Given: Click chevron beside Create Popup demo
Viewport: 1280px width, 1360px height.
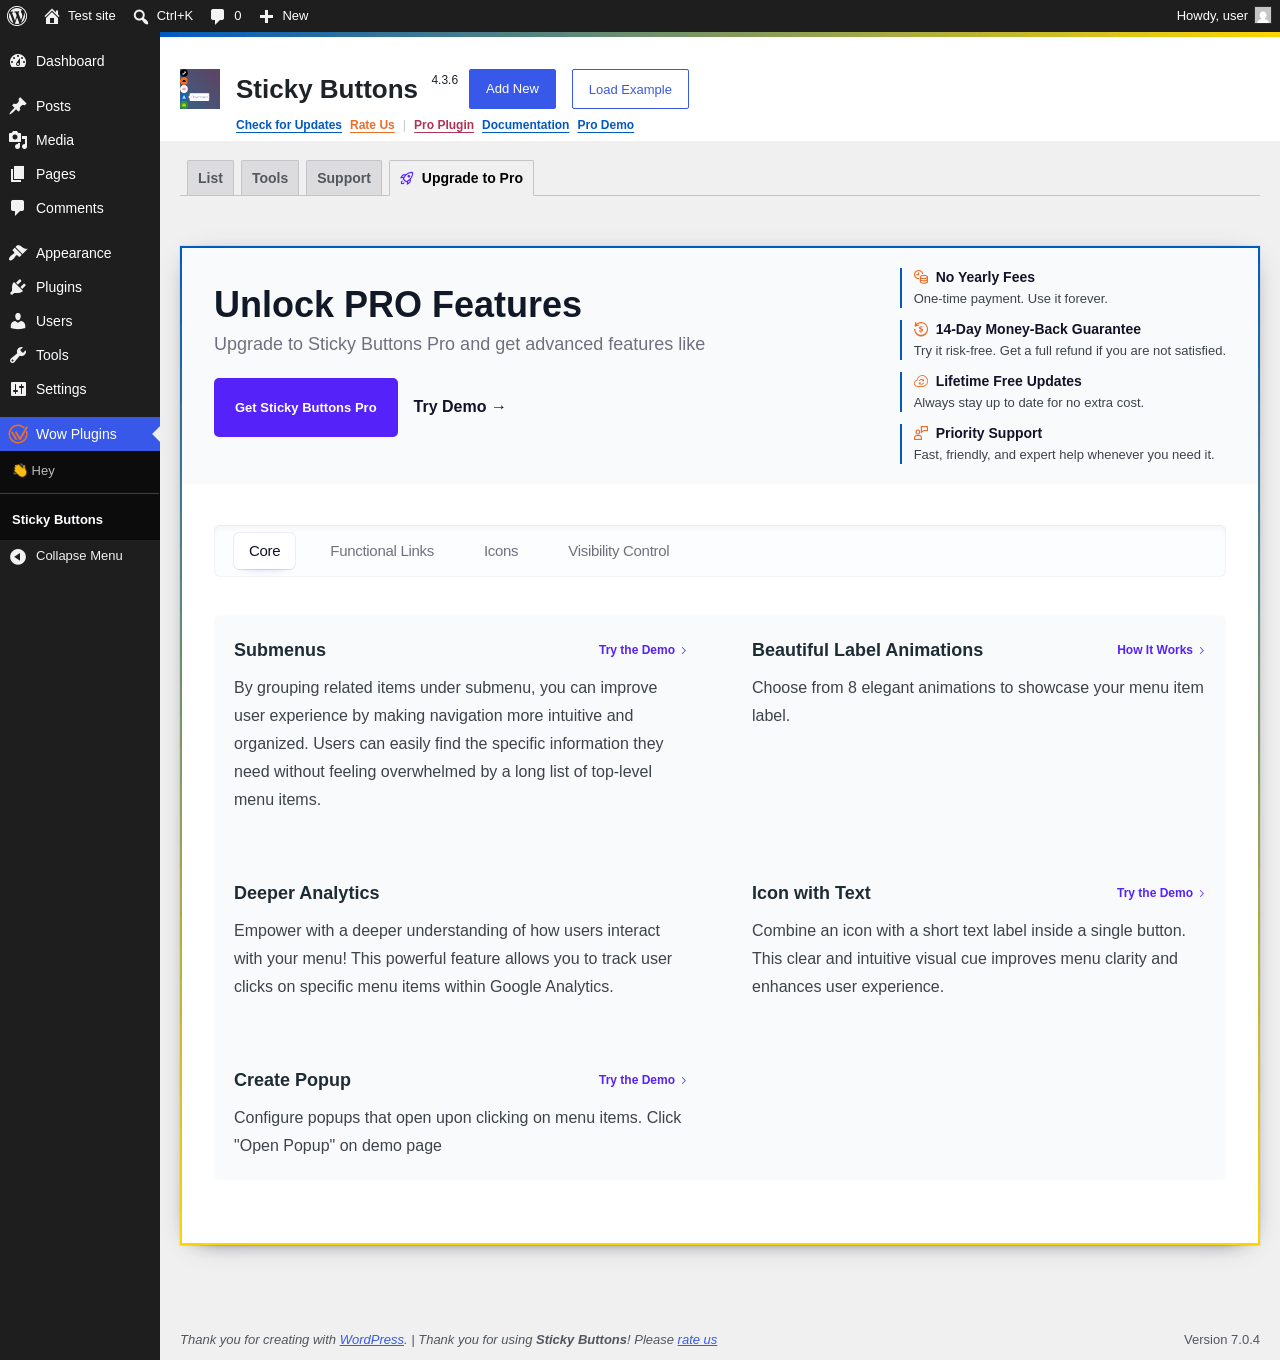Looking at the screenshot, I should pos(684,1080).
